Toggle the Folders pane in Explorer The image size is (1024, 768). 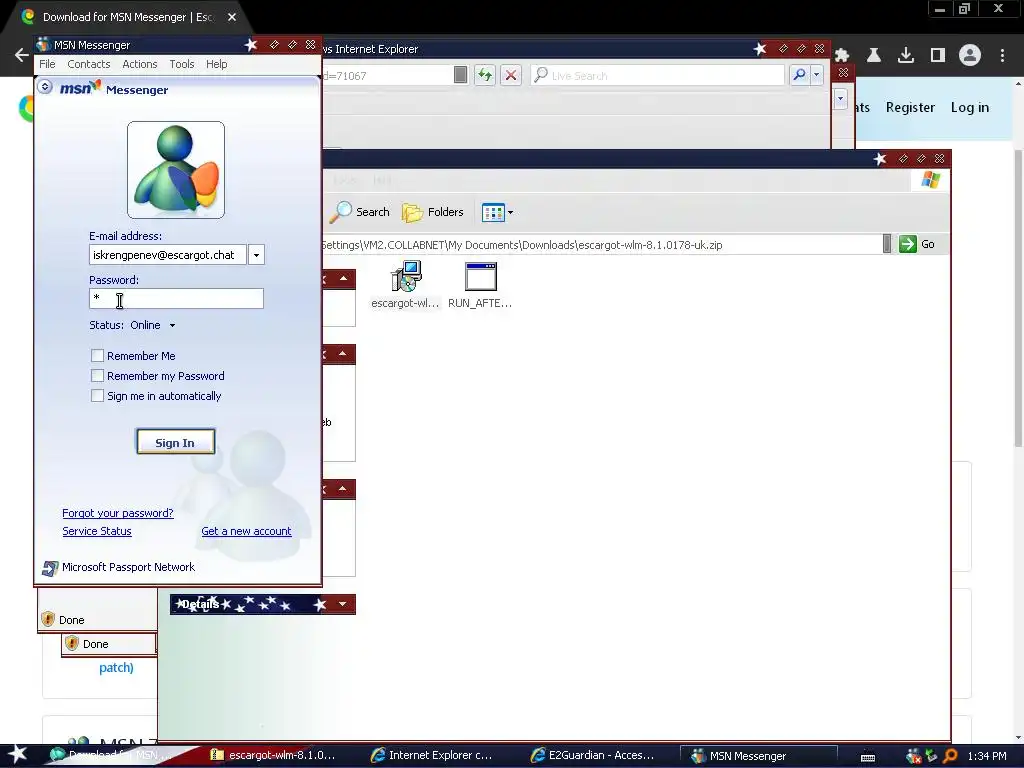coord(432,212)
